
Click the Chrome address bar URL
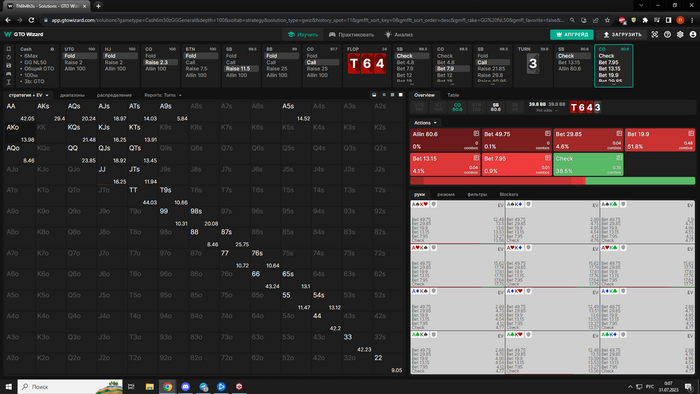[308, 20]
